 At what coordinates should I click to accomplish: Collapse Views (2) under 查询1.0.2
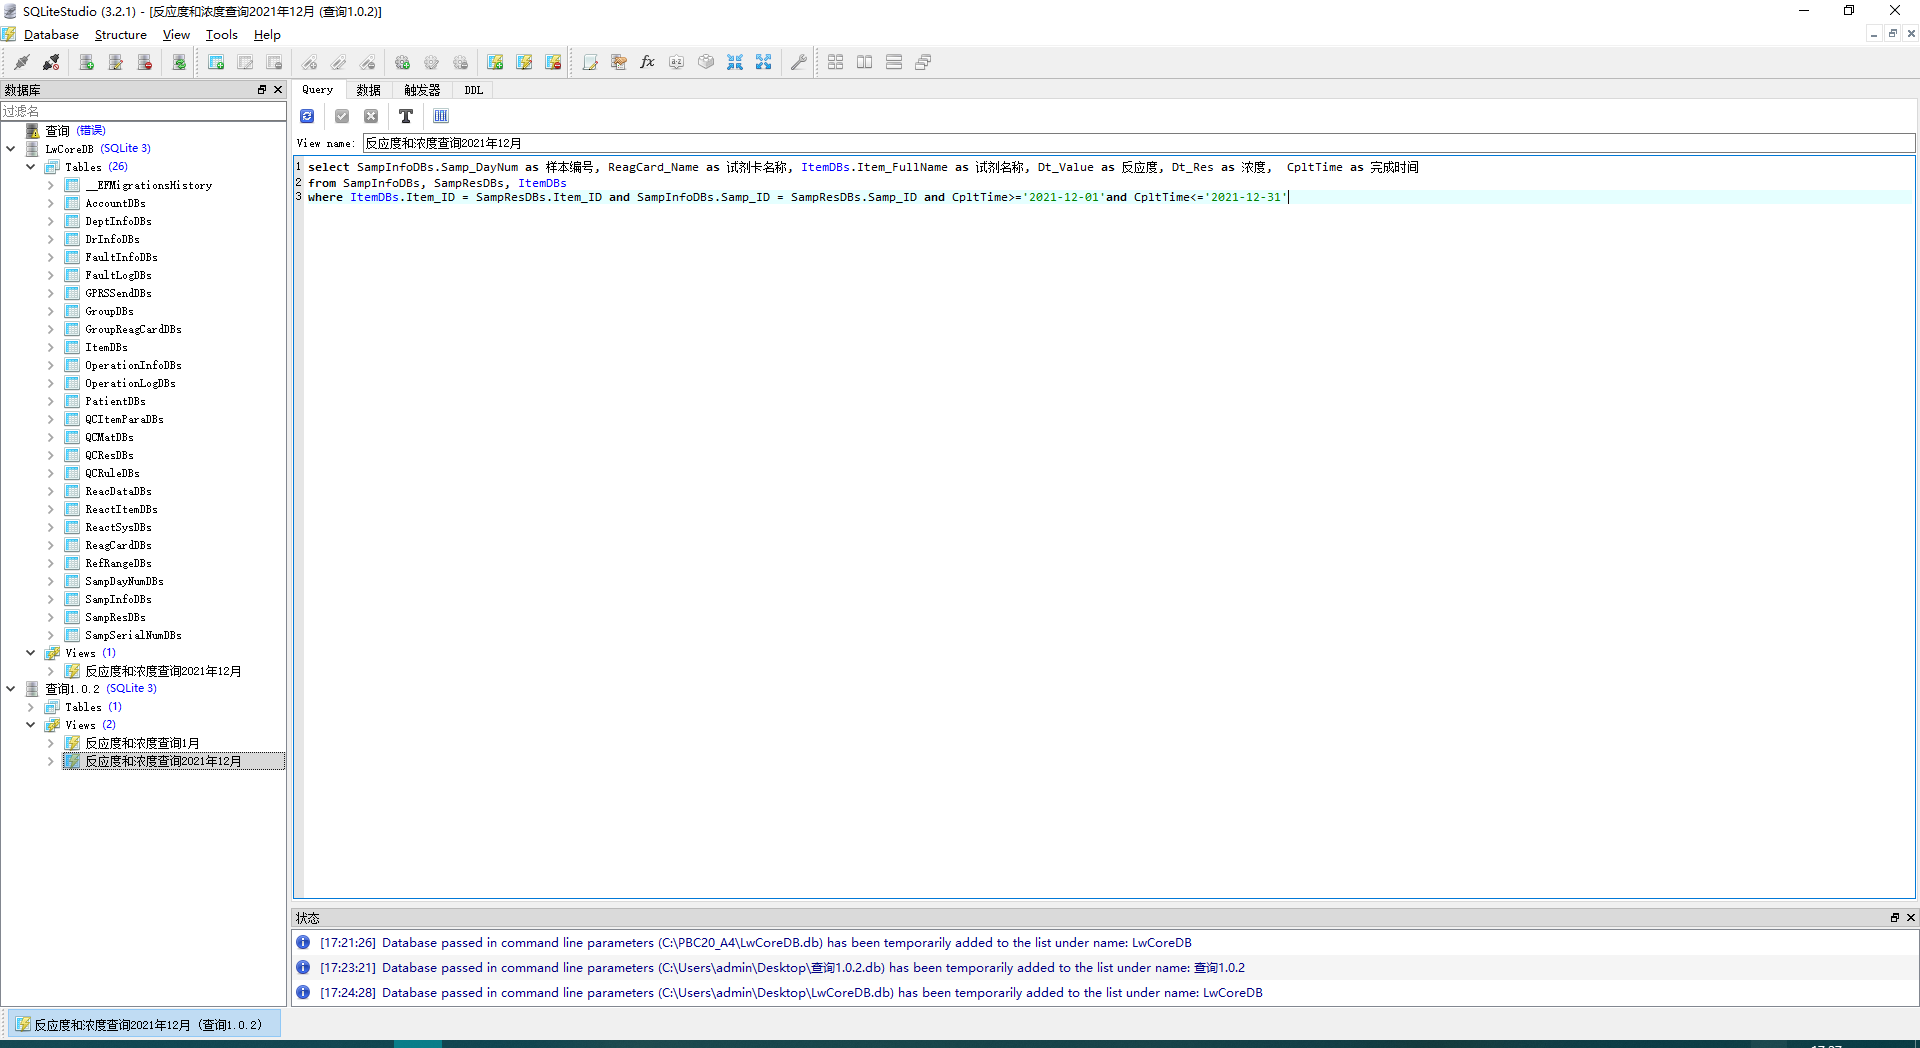tap(31, 725)
